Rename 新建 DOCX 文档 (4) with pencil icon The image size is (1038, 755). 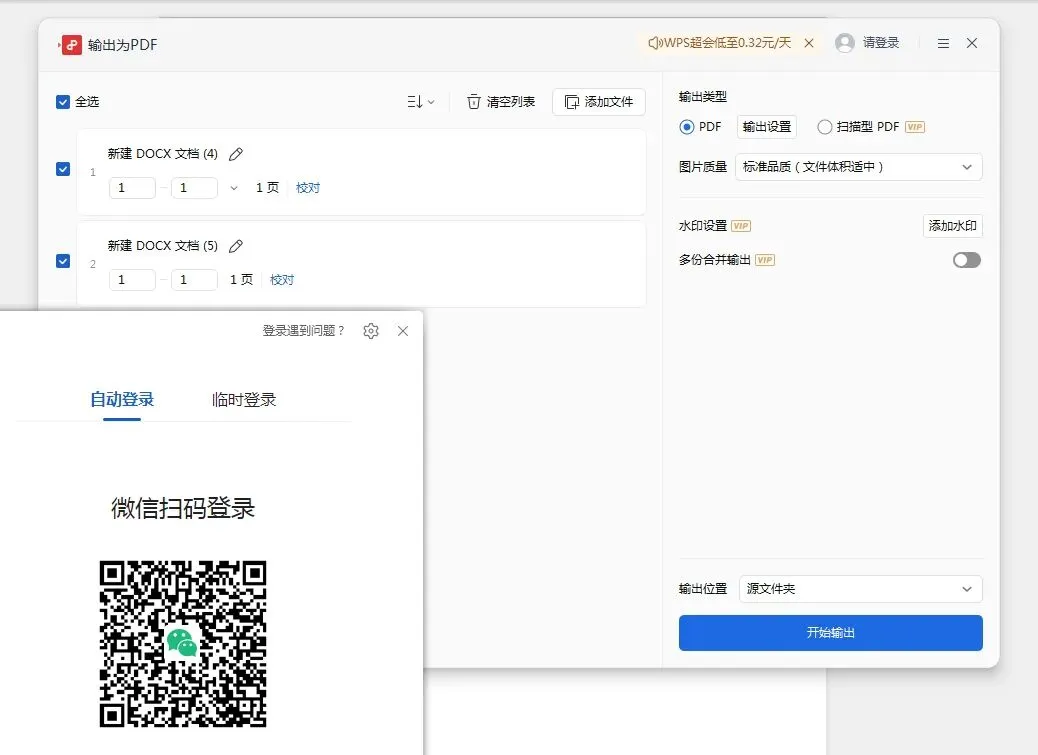tap(236, 154)
